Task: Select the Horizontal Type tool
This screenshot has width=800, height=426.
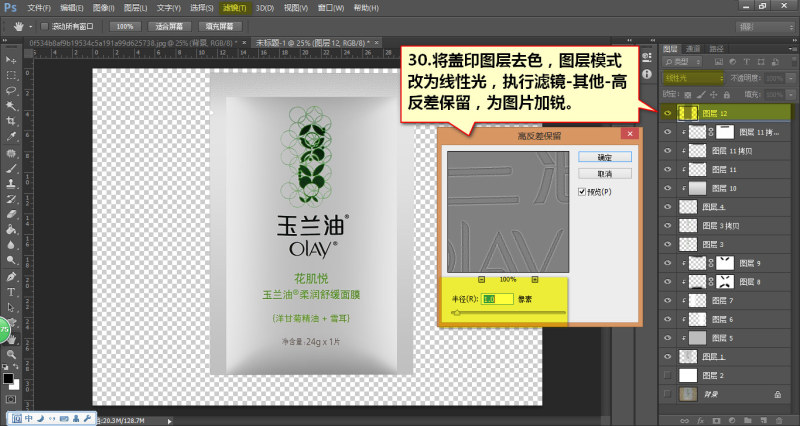Action: click(x=11, y=292)
